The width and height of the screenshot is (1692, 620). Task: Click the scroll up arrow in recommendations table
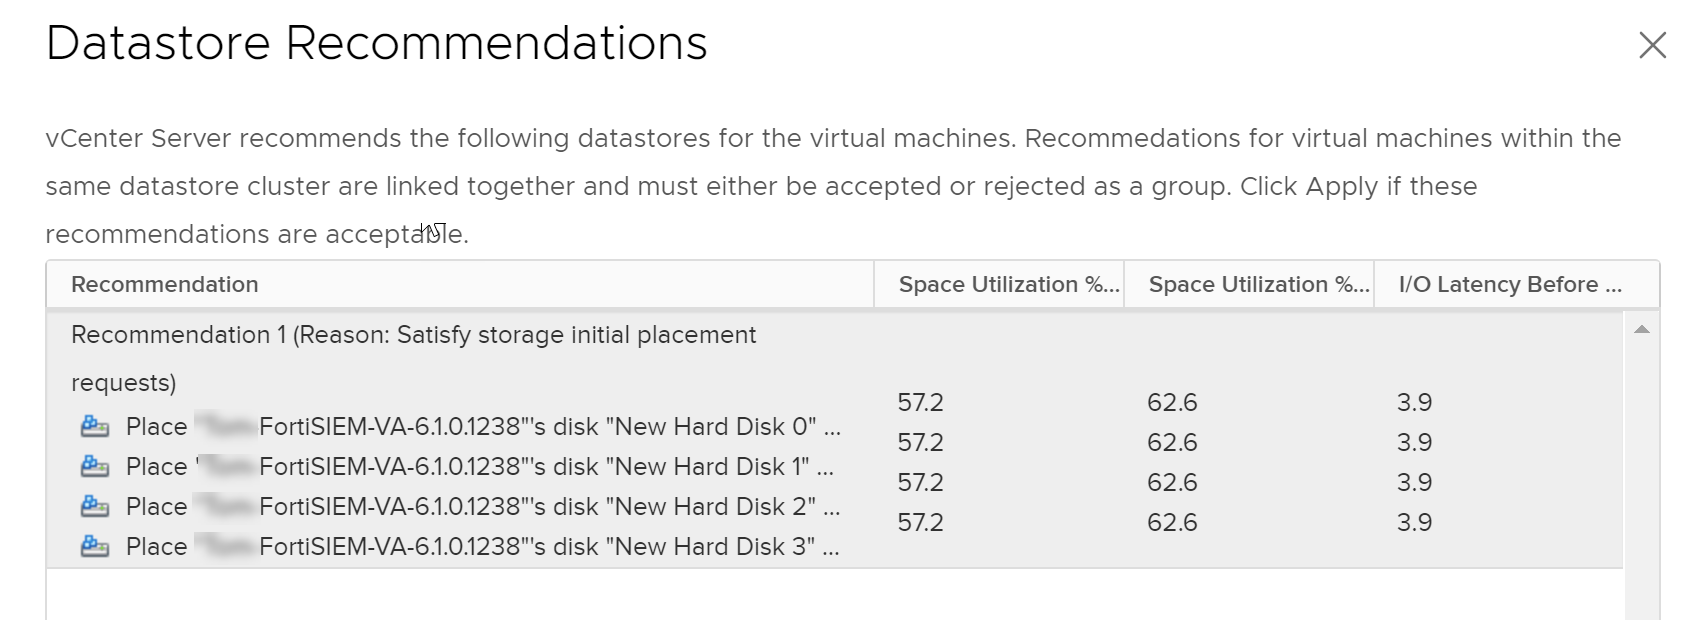click(x=1641, y=329)
